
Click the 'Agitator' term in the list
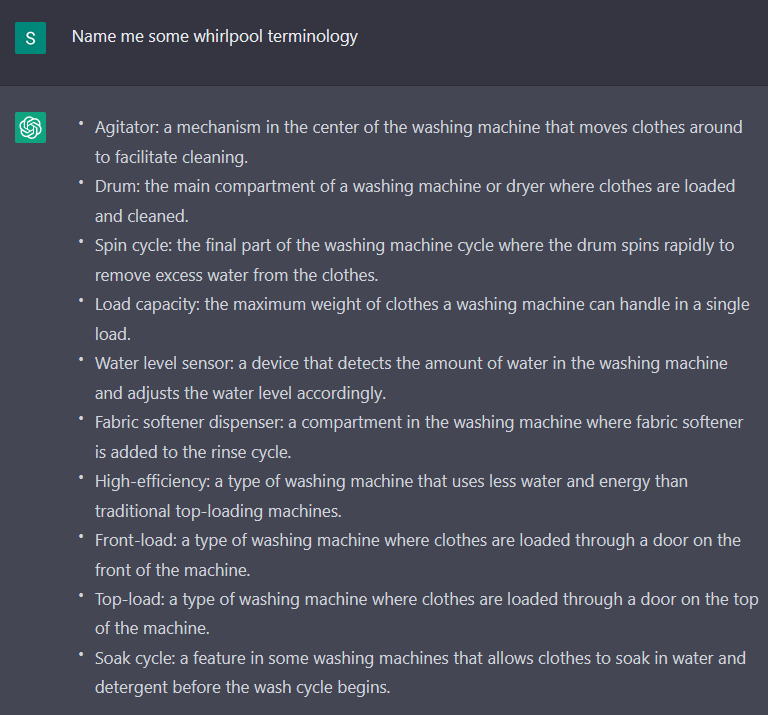(x=124, y=128)
